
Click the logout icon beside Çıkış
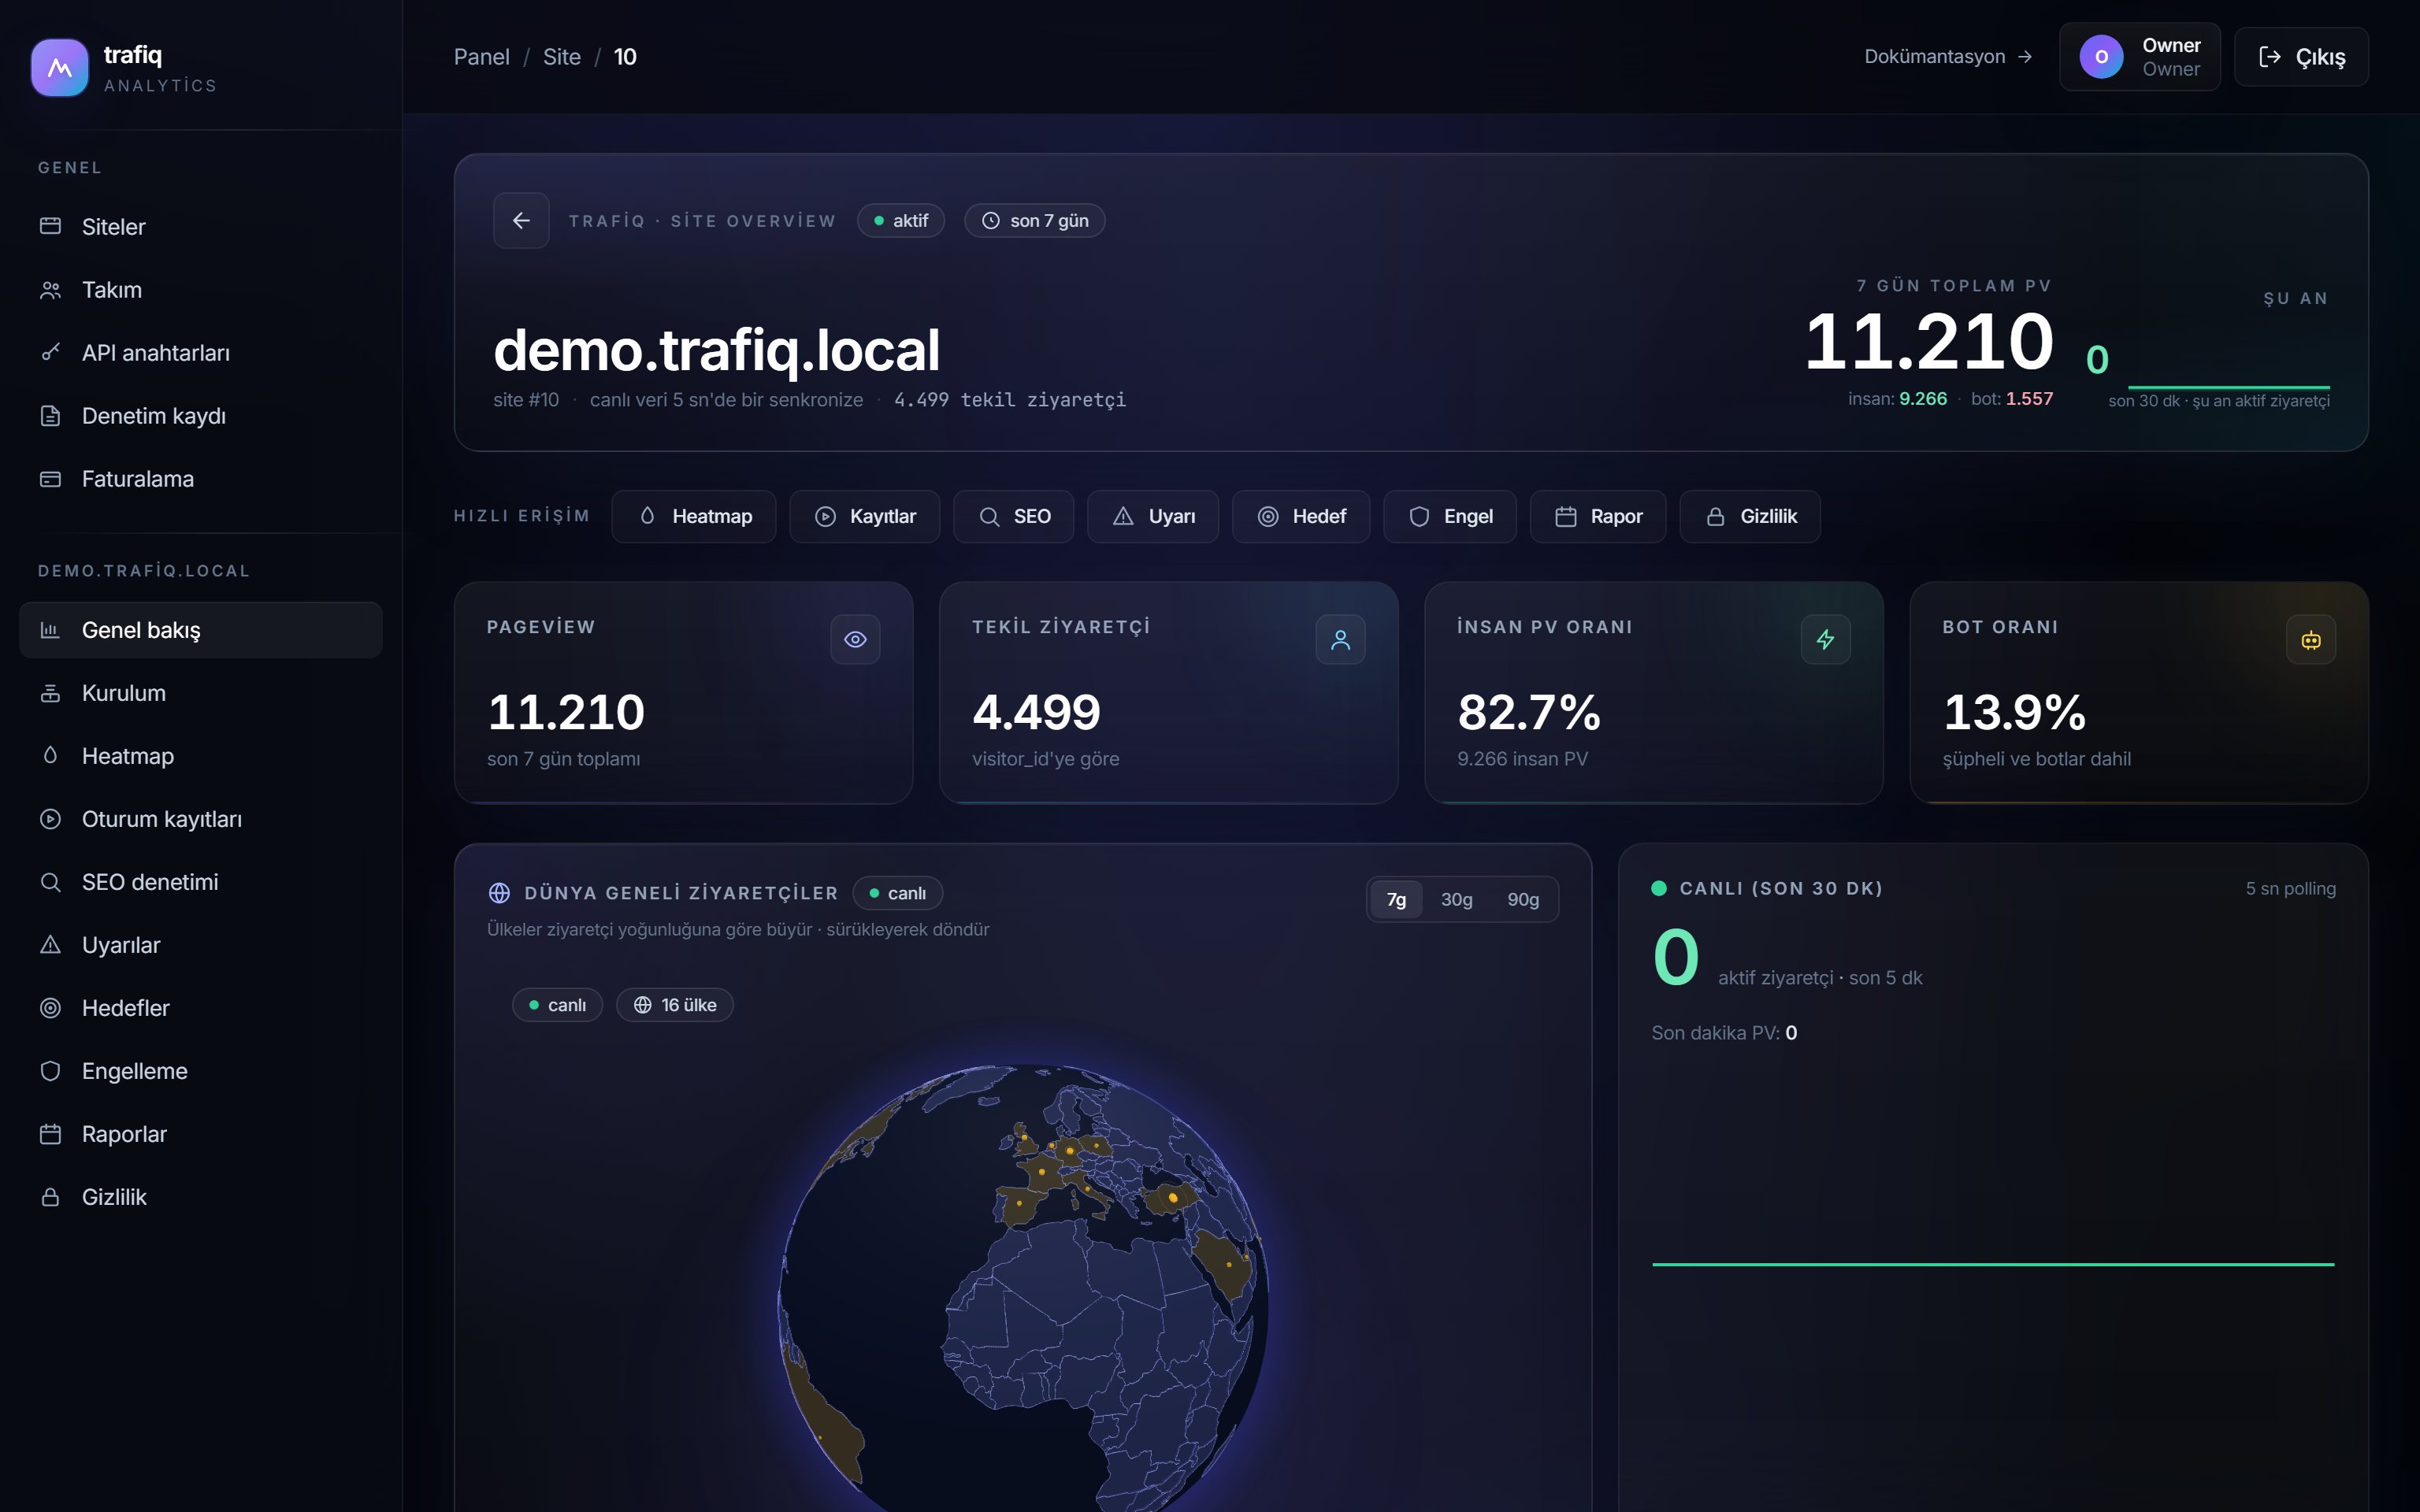click(x=2270, y=57)
